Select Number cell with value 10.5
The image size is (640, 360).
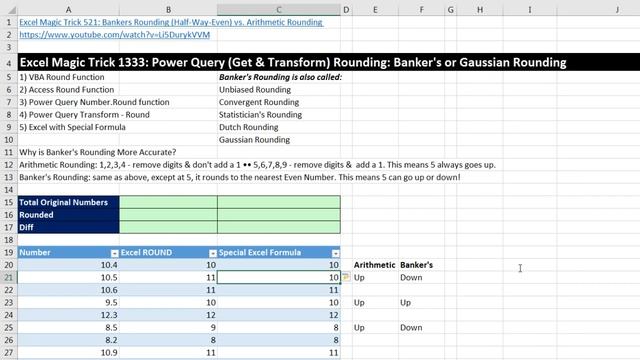(69, 278)
